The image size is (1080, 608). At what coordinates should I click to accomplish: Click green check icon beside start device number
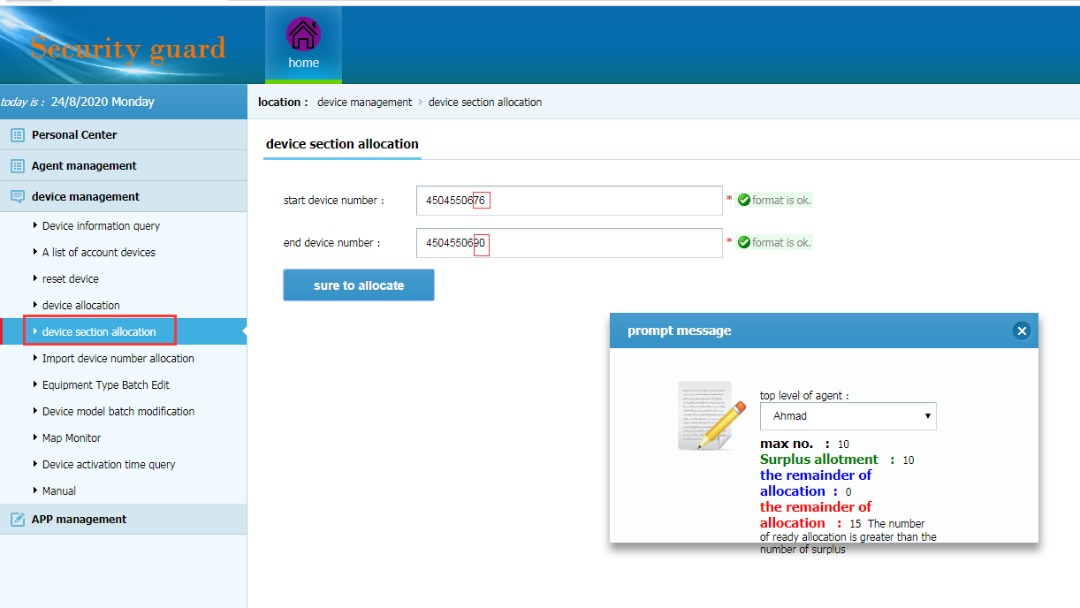(744, 200)
